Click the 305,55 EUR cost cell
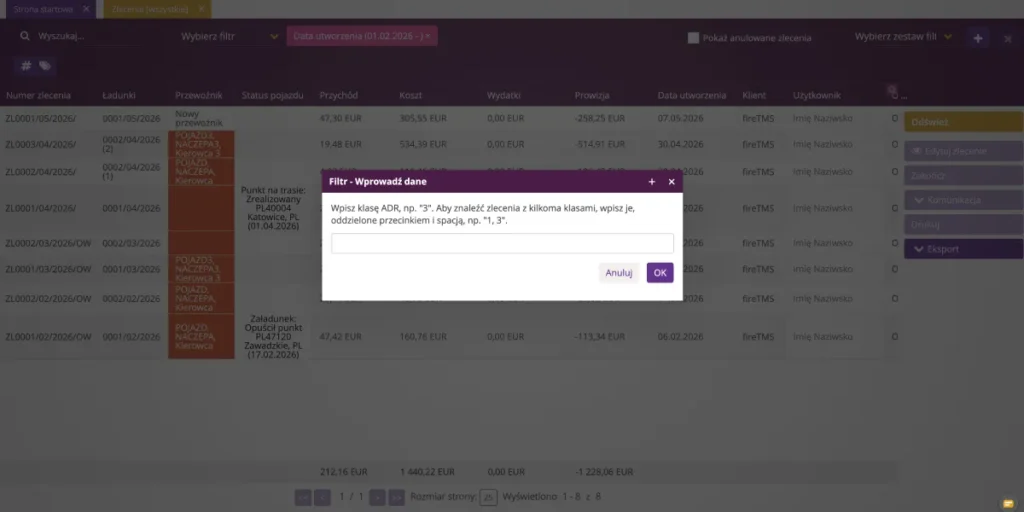 pyautogui.click(x=423, y=118)
